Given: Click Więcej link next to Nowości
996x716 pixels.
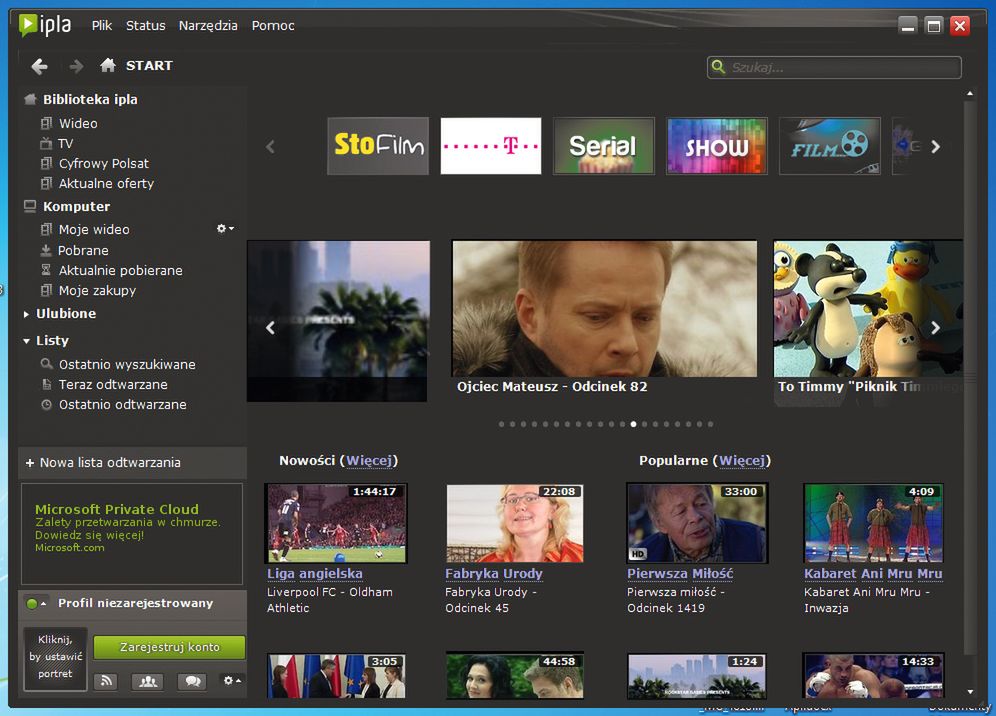Looking at the screenshot, I should (369, 461).
